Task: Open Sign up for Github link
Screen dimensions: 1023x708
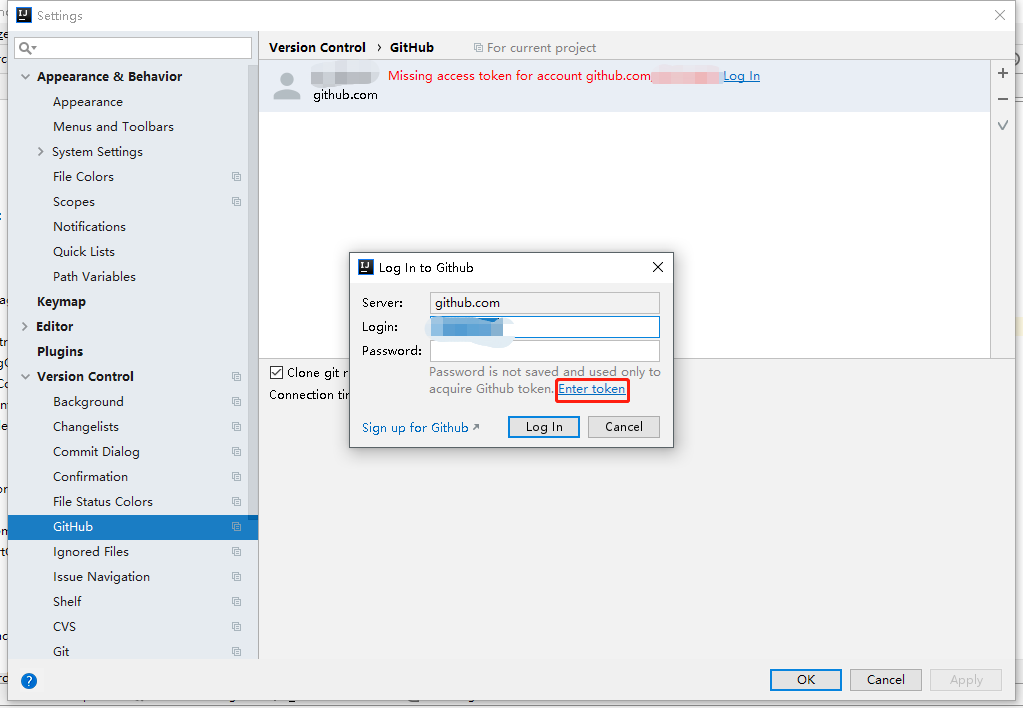Action: click(x=420, y=427)
